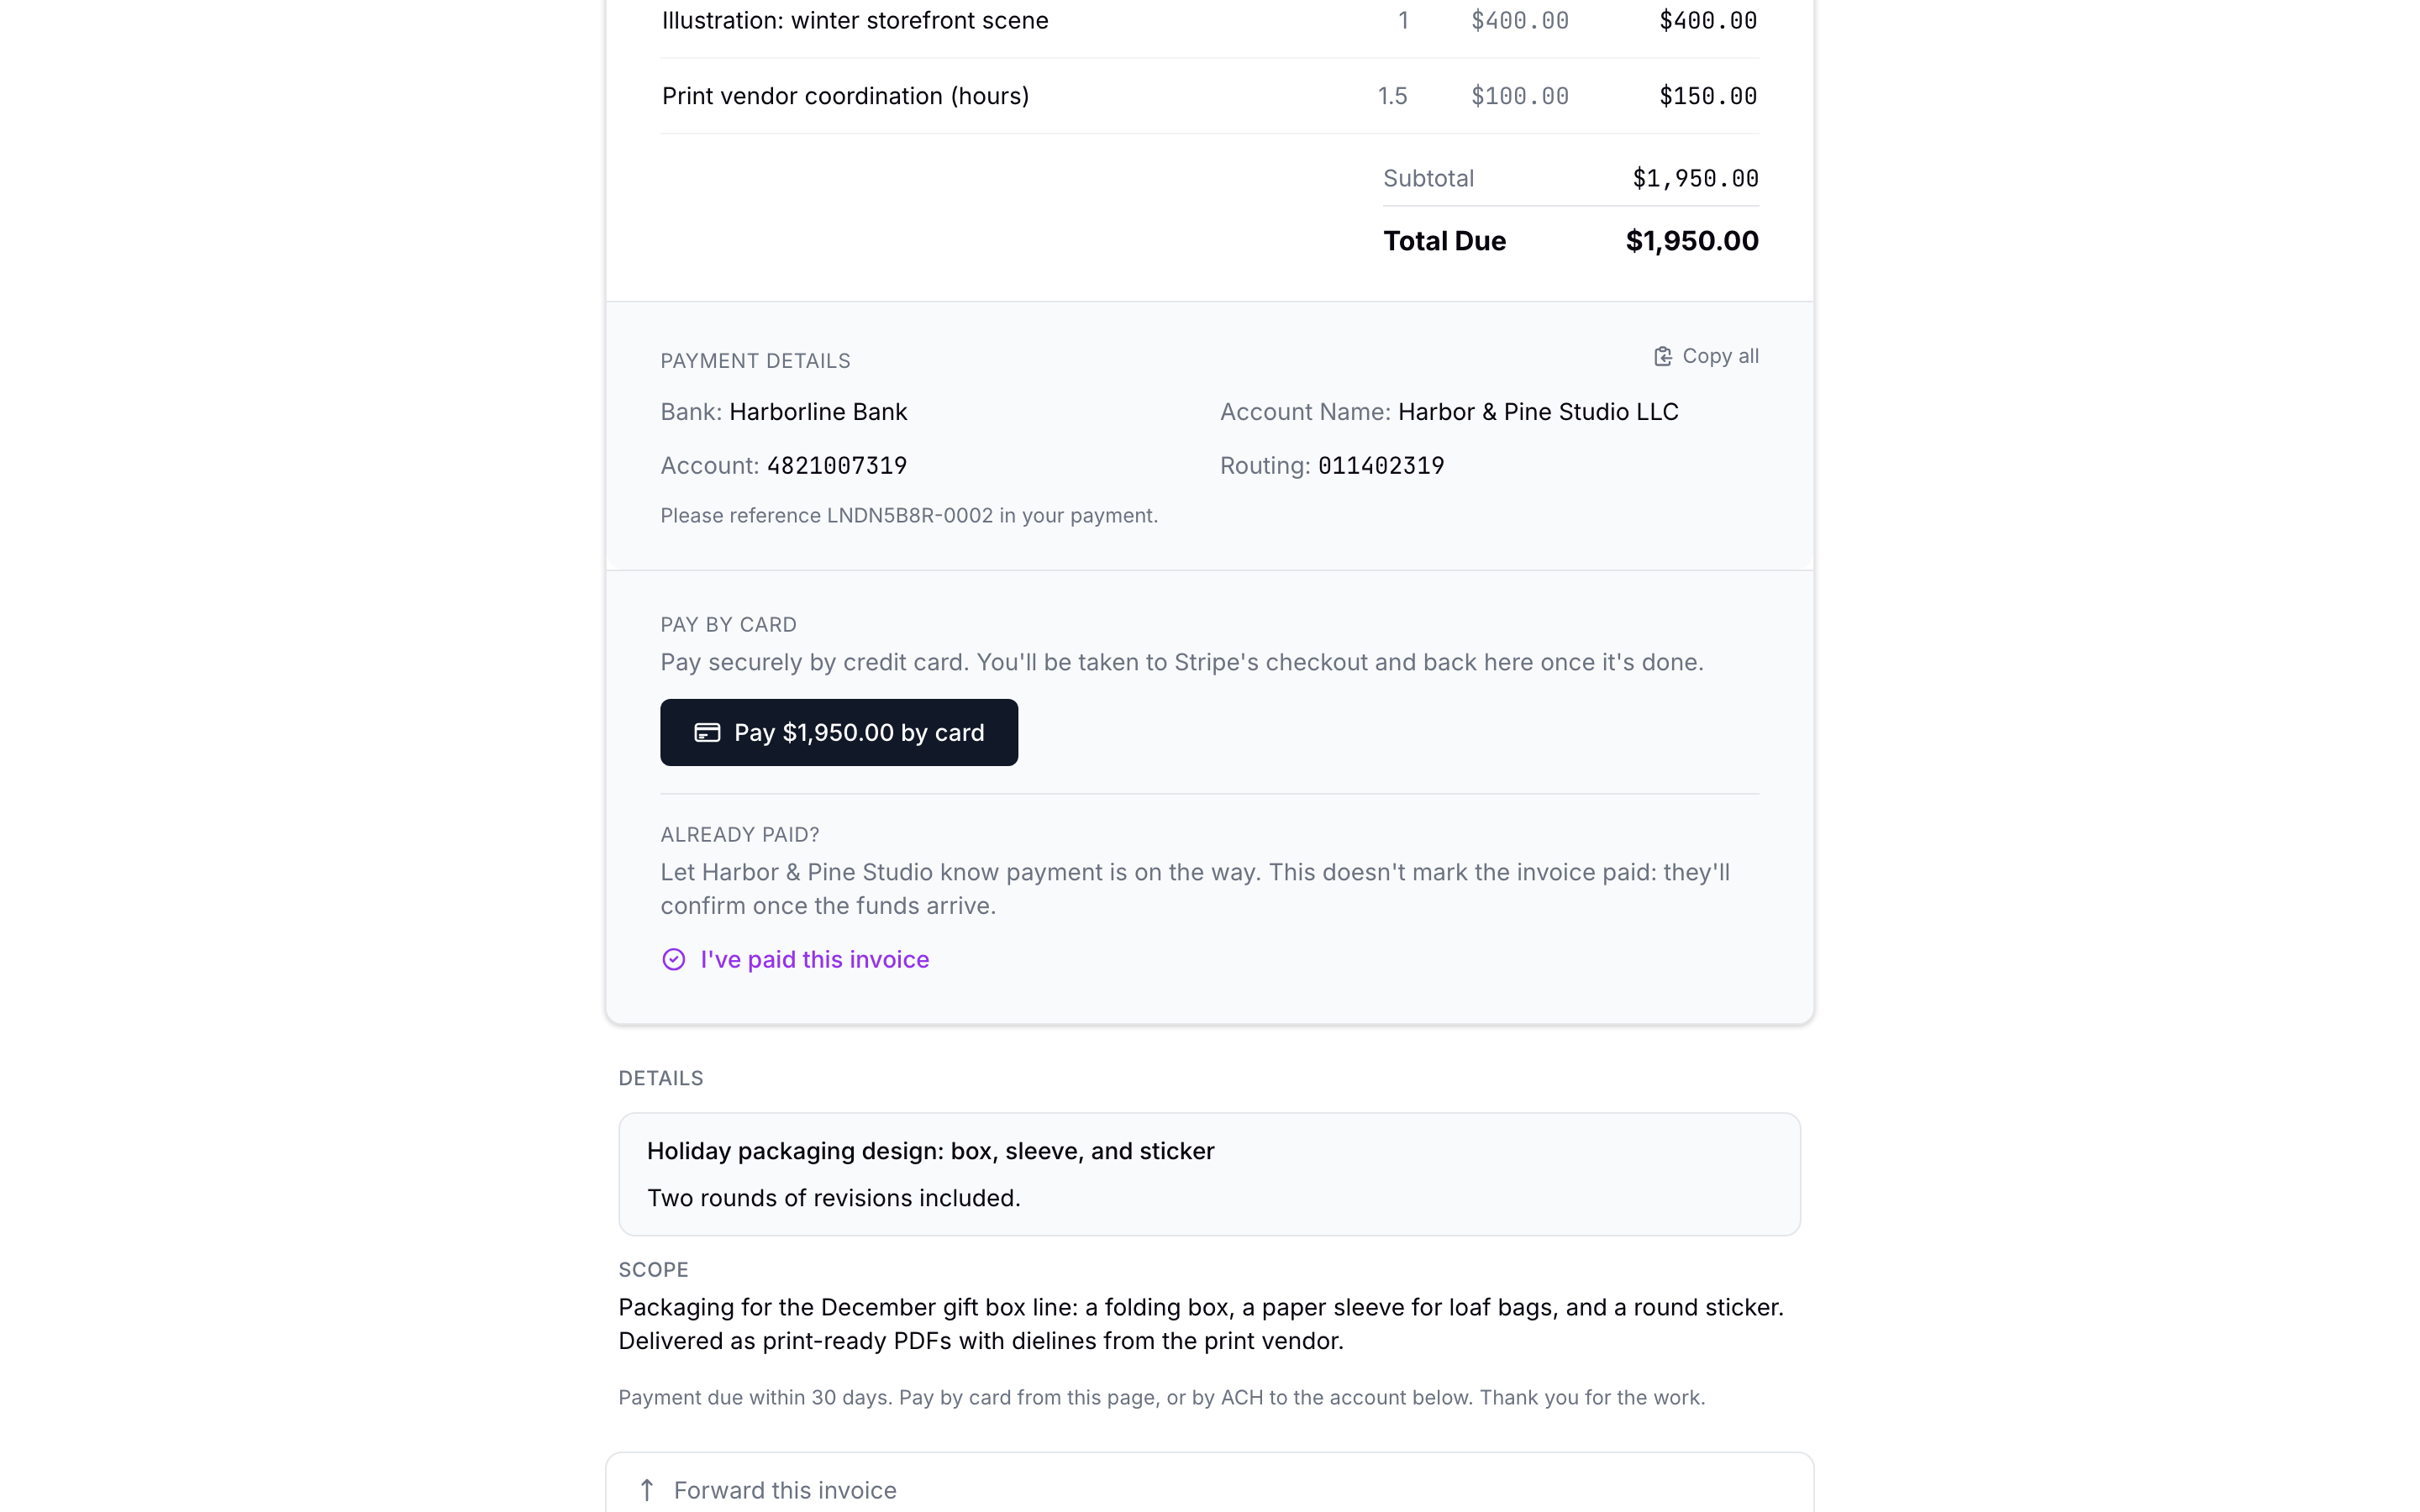This screenshot has width=2420, height=1512.
Task: Click the Copy all clipboard icon
Action: point(1662,357)
